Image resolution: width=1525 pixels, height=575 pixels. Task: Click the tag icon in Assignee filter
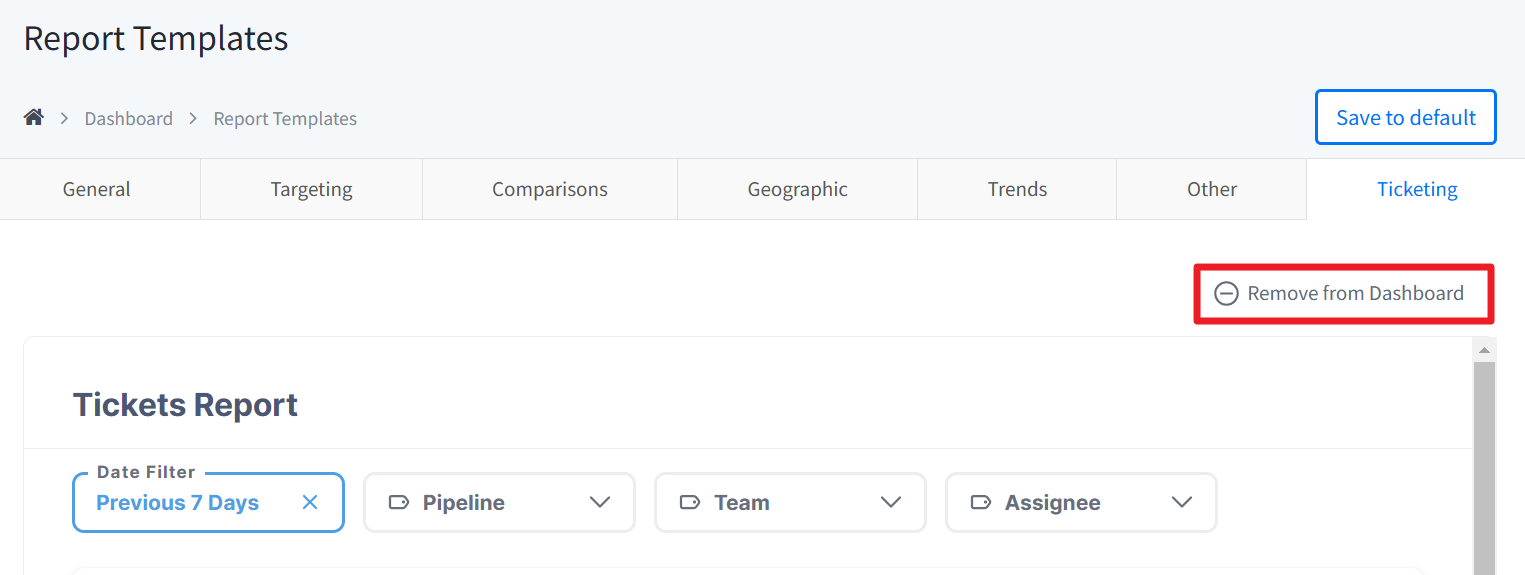(x=981, y=502)
